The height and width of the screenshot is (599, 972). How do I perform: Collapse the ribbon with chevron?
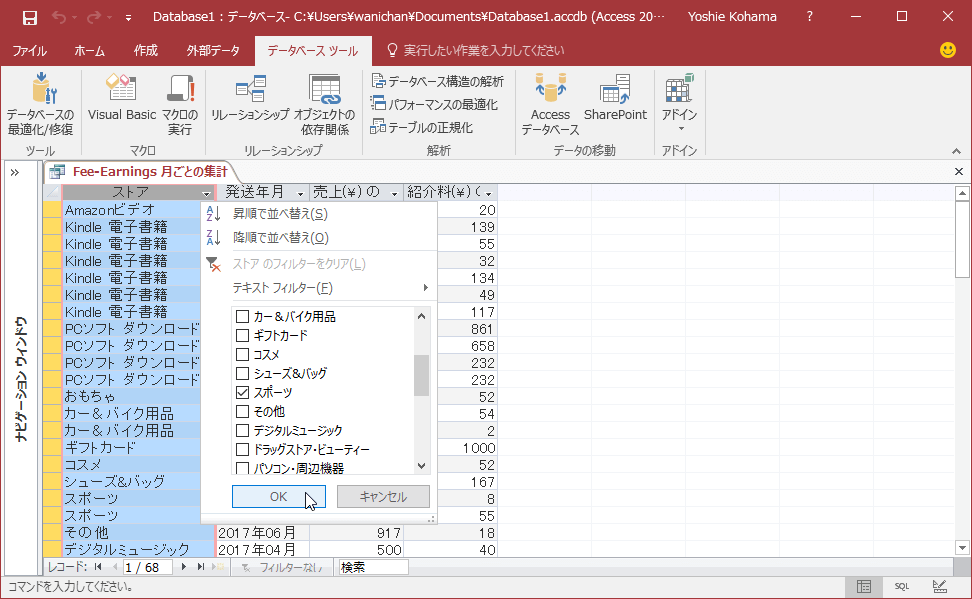(957, 151)
